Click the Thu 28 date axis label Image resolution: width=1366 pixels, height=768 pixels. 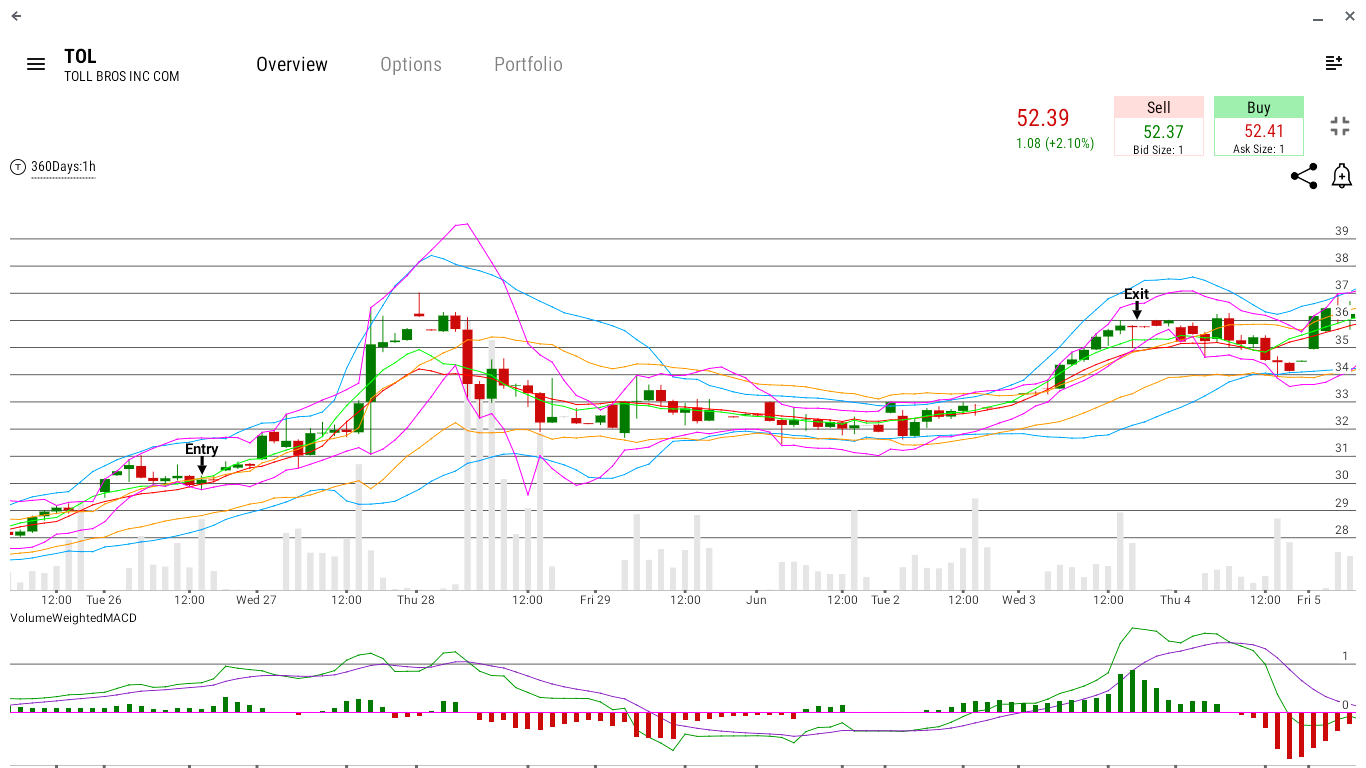416,600
